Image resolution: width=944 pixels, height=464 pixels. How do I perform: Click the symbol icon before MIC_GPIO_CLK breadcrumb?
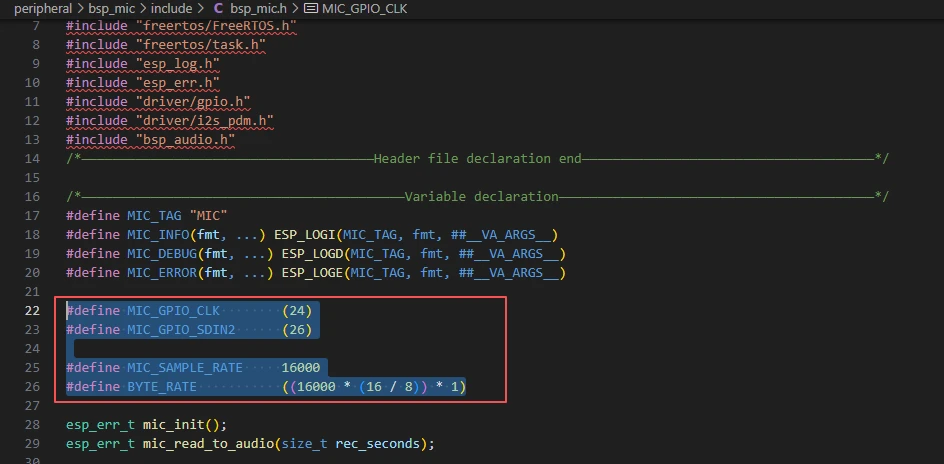[310, 8]
